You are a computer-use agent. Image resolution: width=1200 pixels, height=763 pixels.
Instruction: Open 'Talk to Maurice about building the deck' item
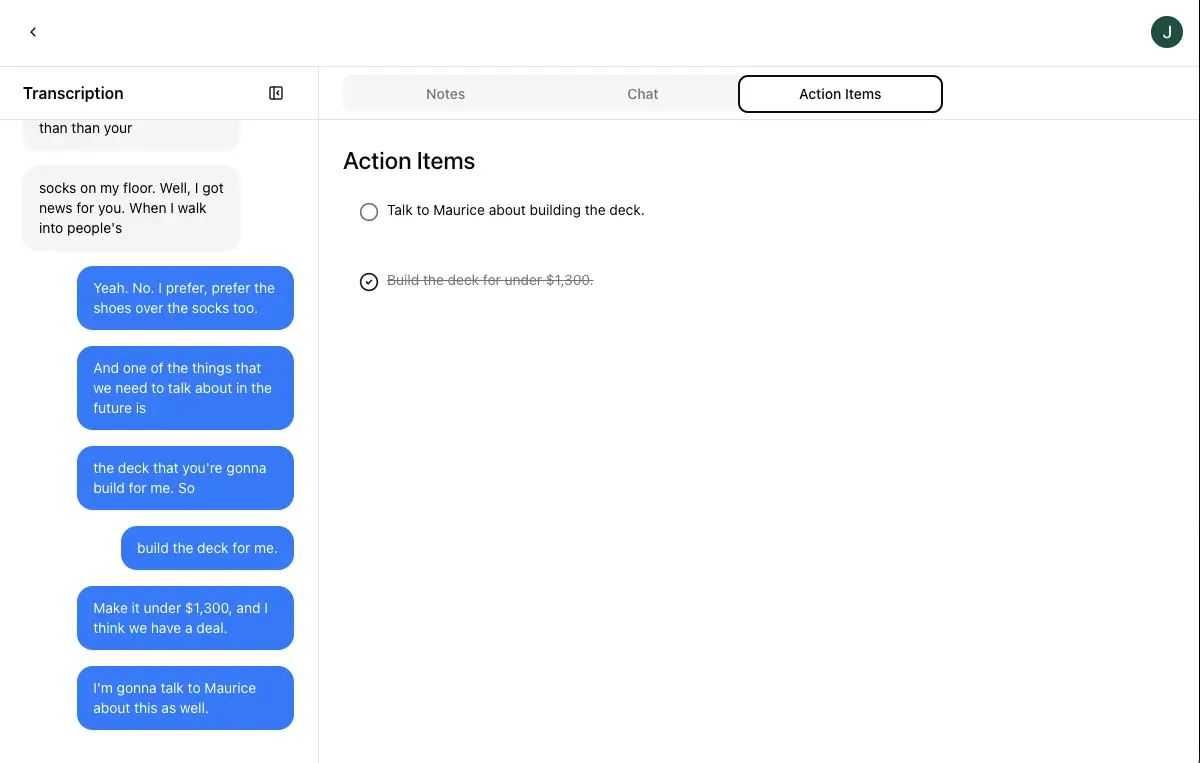click(x=516, y=210)
